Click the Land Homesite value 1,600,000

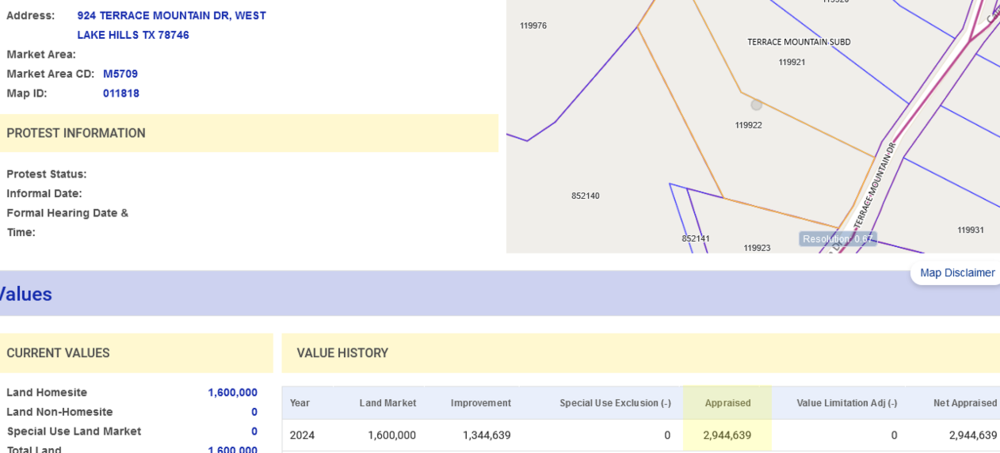[x=232, y=393]
